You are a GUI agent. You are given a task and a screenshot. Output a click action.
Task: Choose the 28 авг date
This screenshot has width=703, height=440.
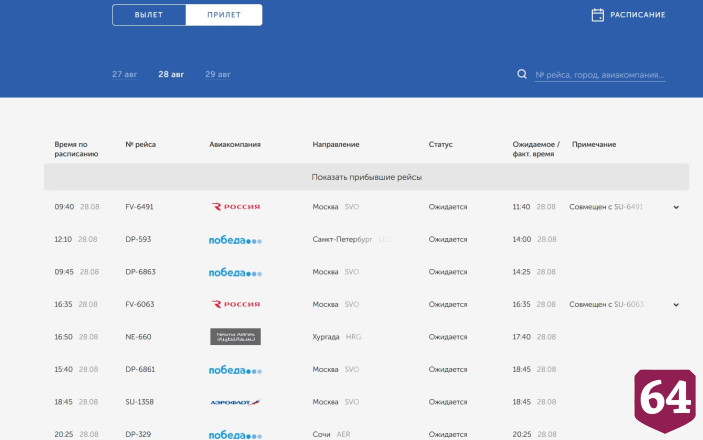(171, 74)
